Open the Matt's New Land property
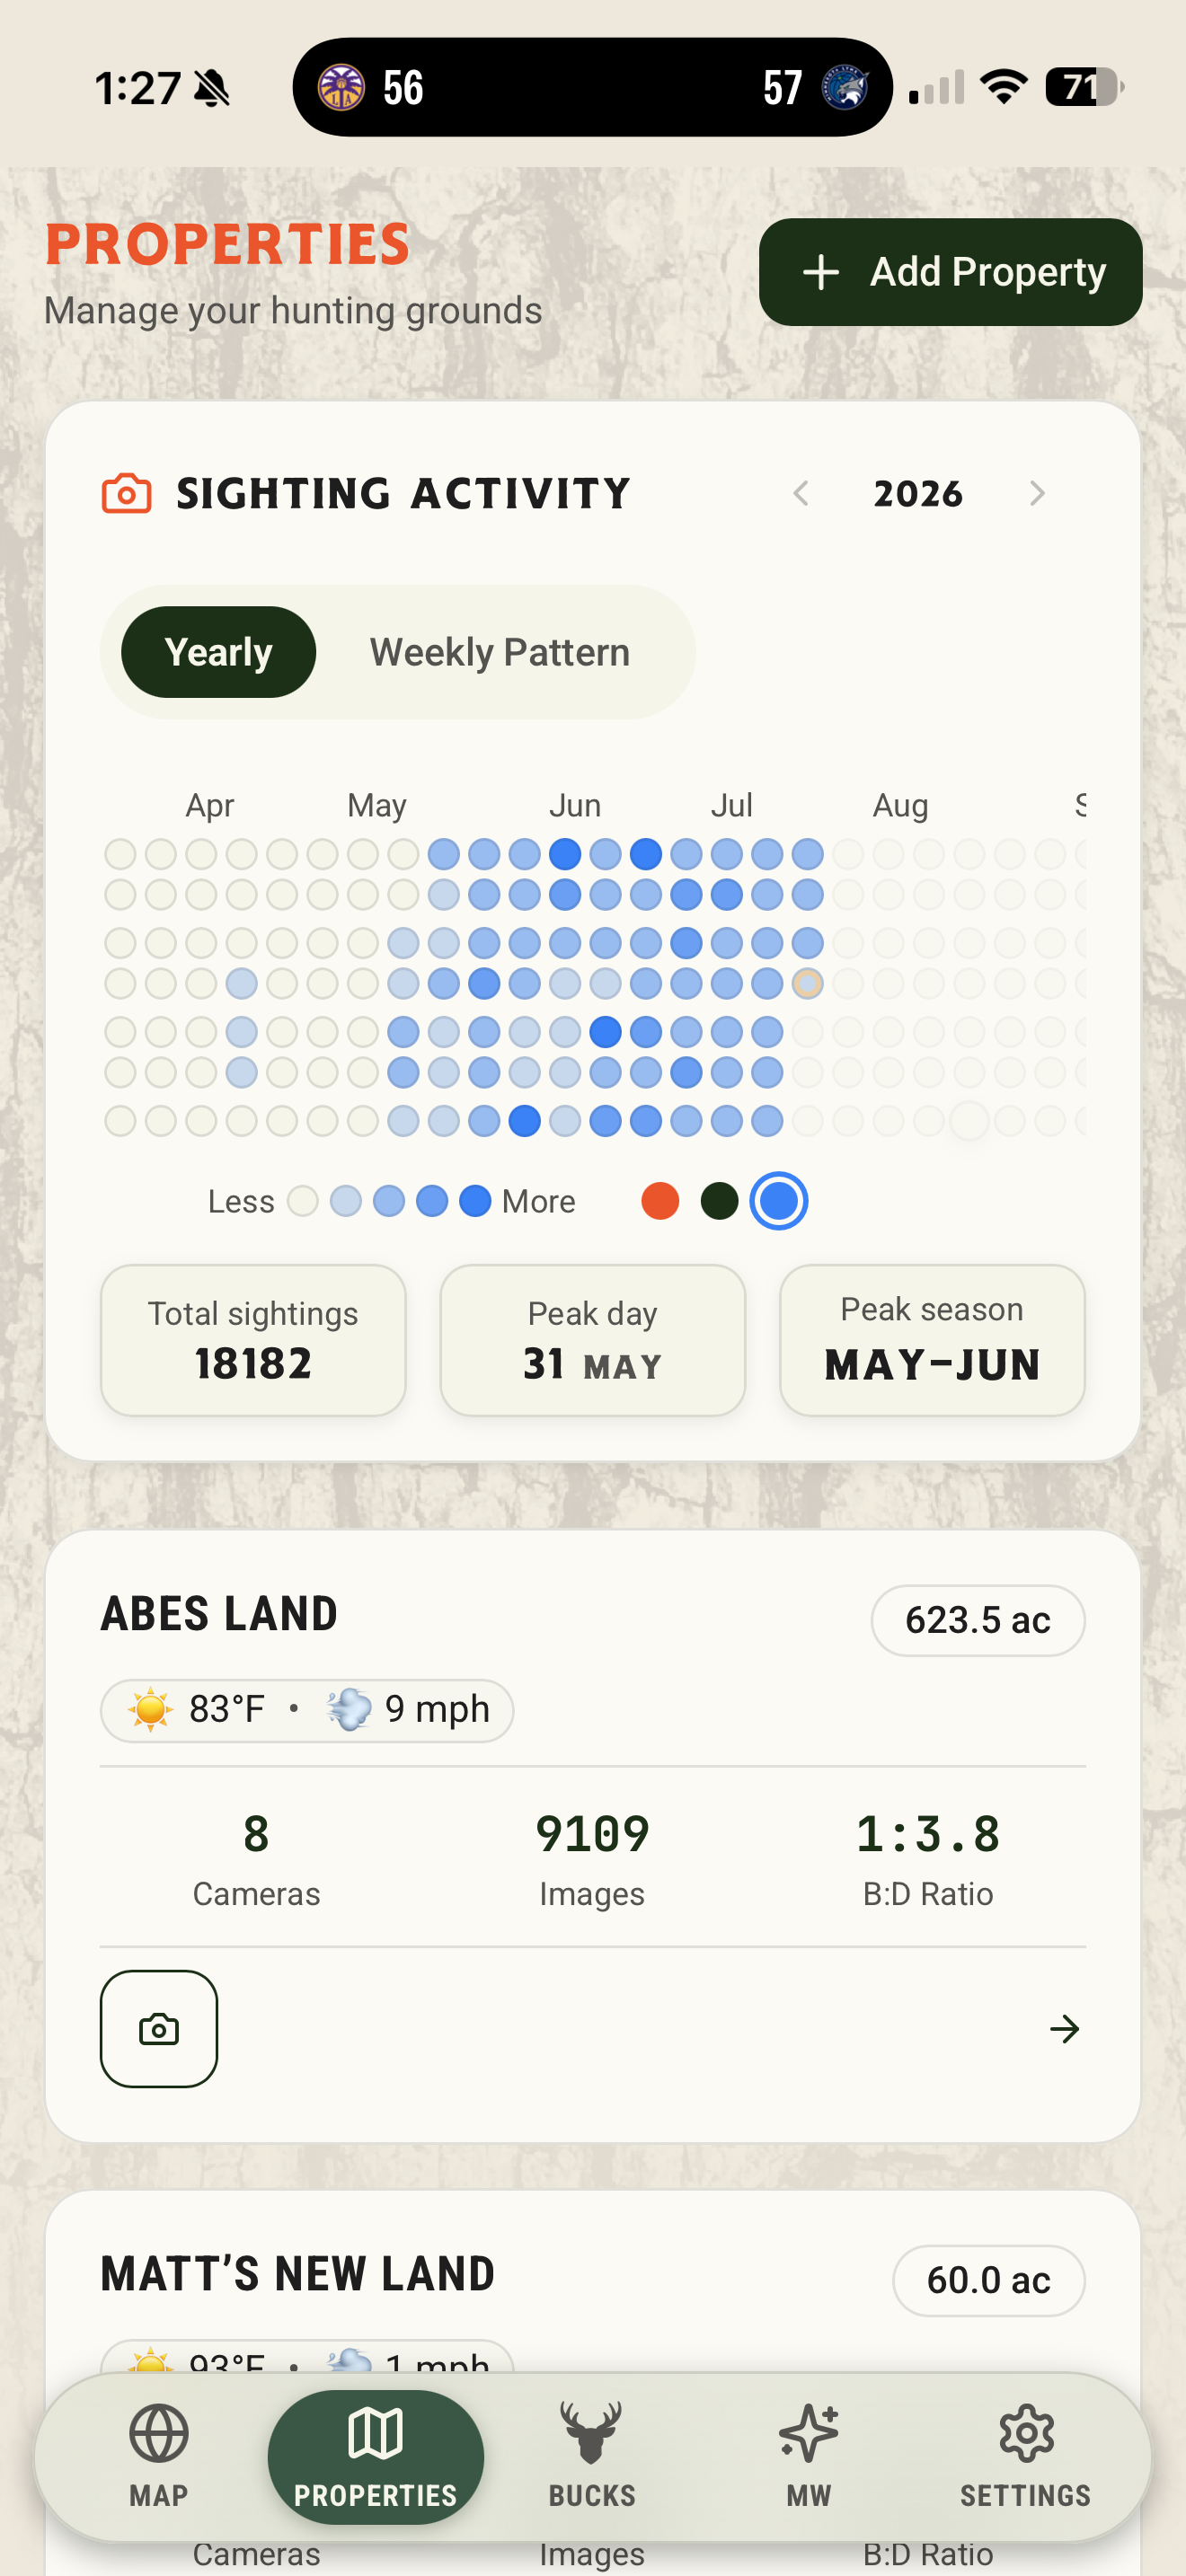 point(298,2274)
